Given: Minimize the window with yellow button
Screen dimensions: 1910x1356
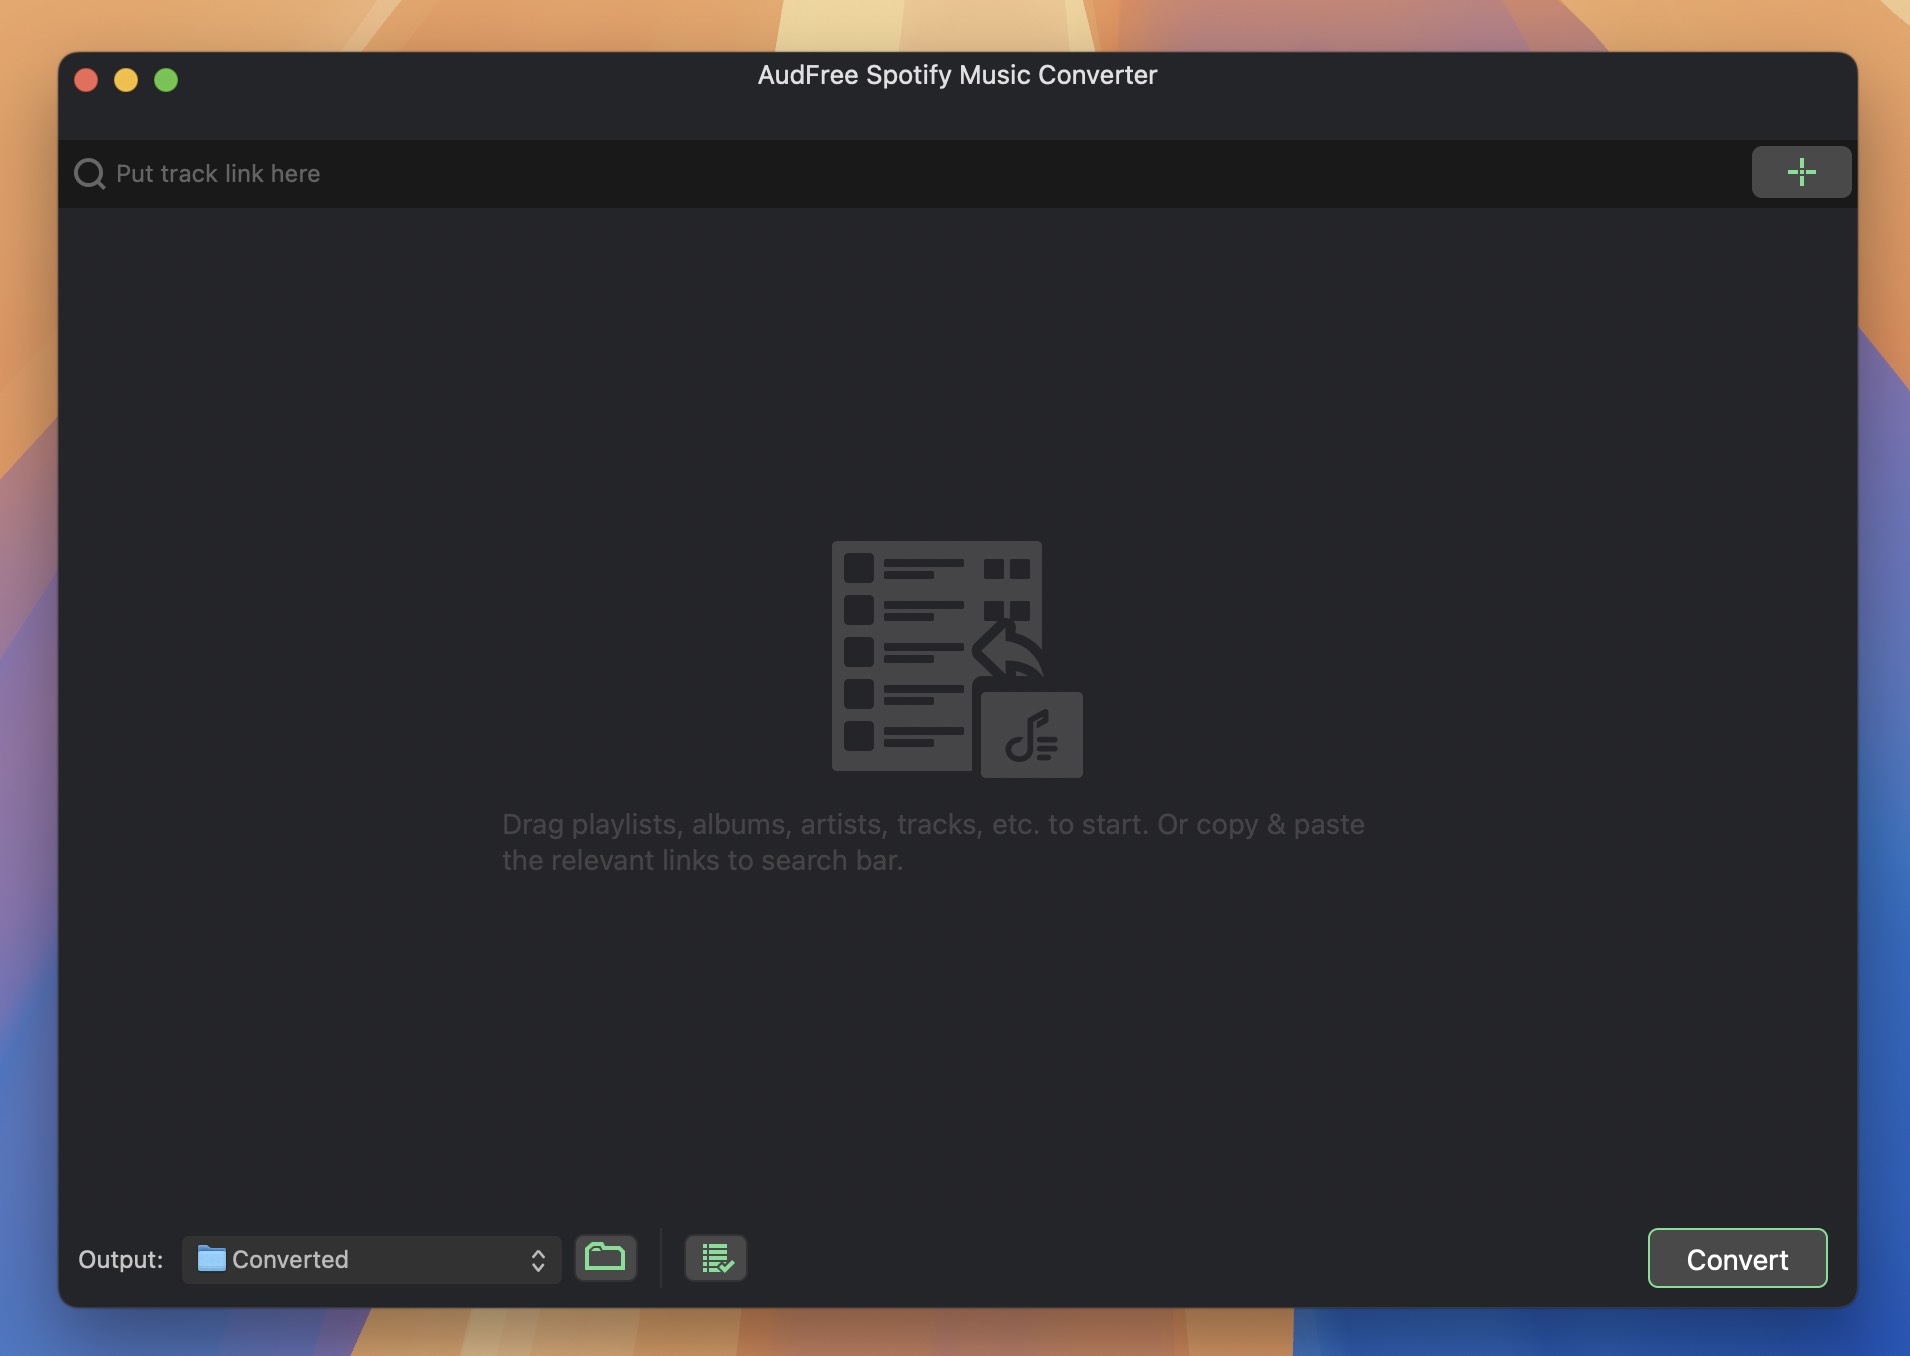Looking at the screenshot, I should 126,80.
